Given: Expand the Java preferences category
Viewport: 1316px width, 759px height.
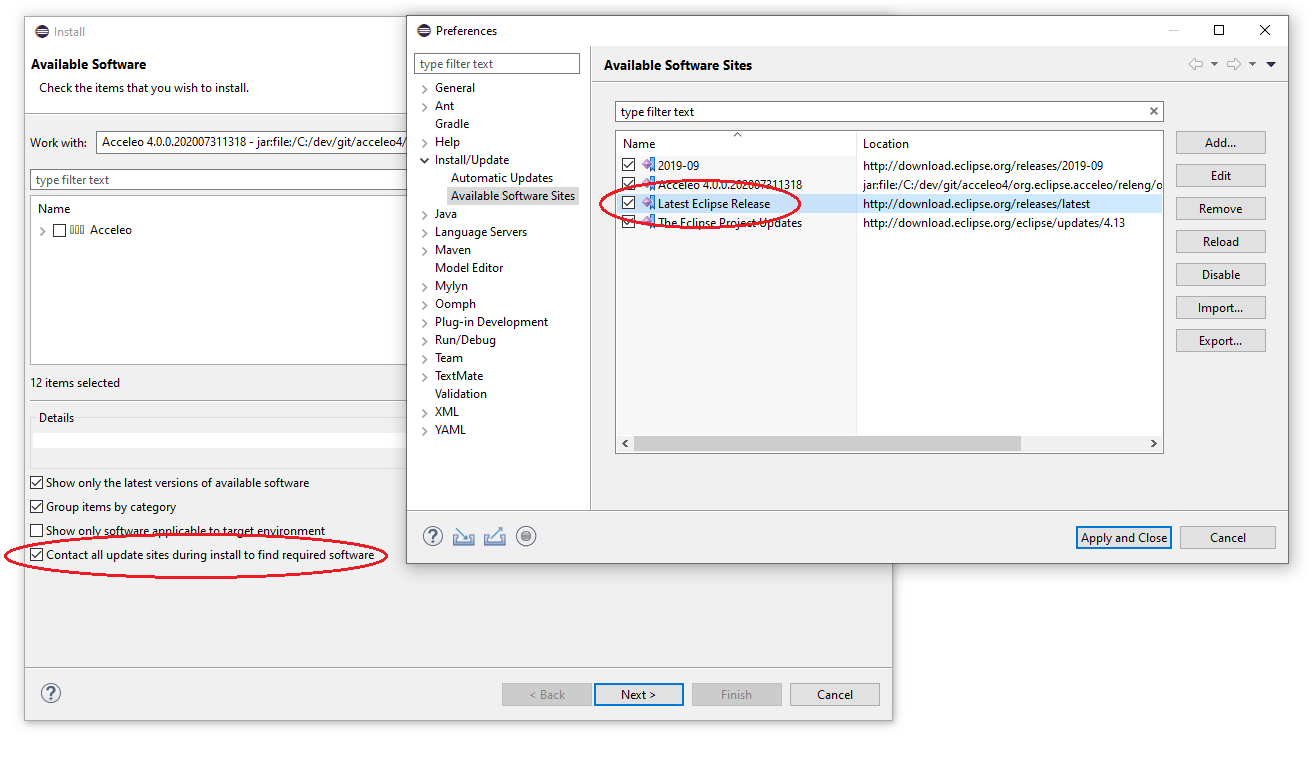Looking at the screenshot, I should [x=424, y=214].
